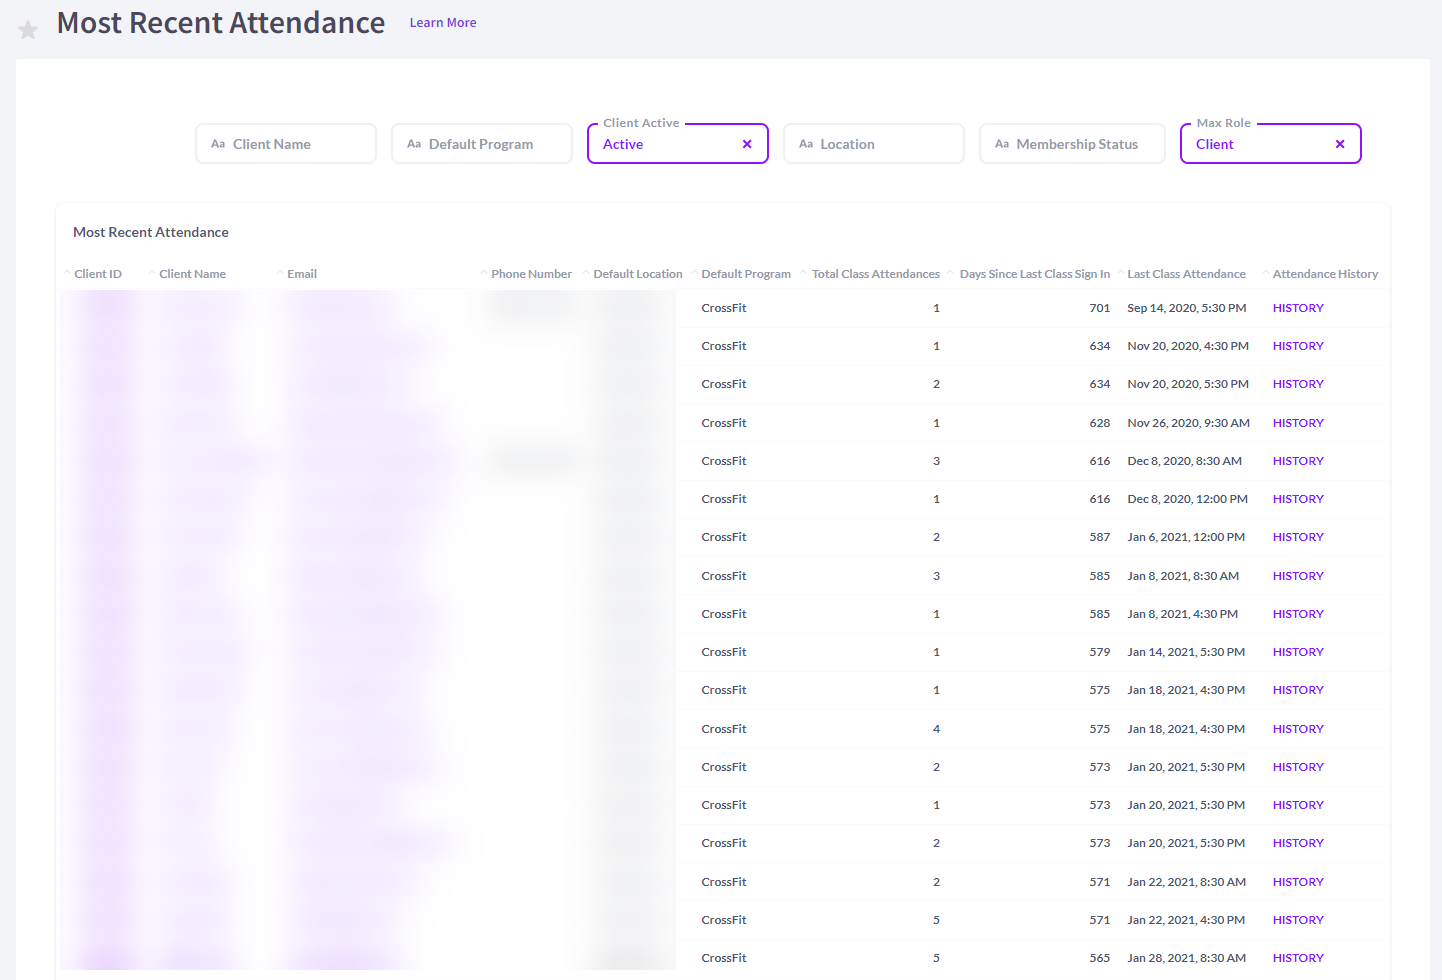The height and width of the screenshot is (980, 1442).
Task: Sort by the Email column header
Action: (x=302, y=274)
